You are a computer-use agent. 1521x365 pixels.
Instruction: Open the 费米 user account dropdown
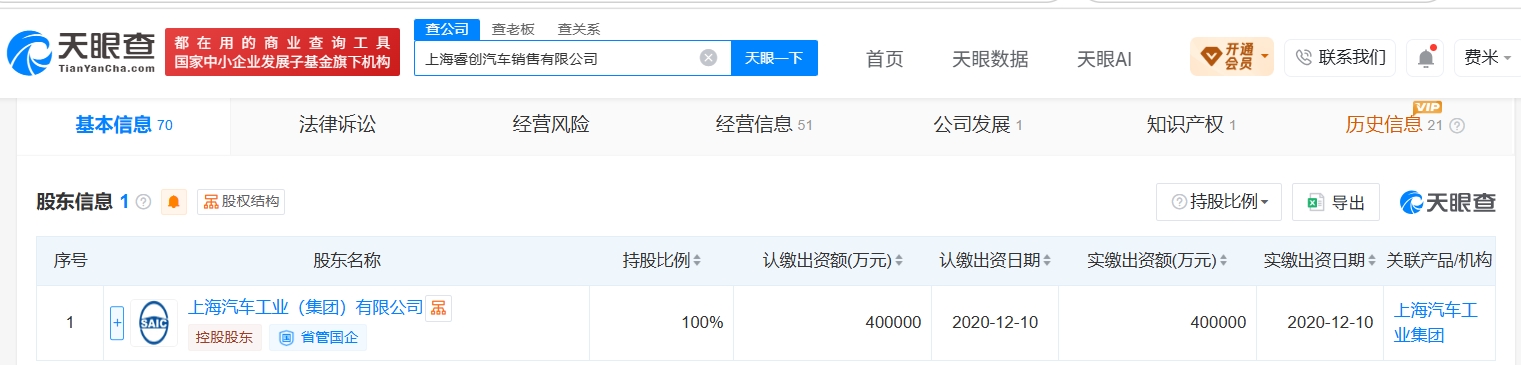(x=1488, y=58)
